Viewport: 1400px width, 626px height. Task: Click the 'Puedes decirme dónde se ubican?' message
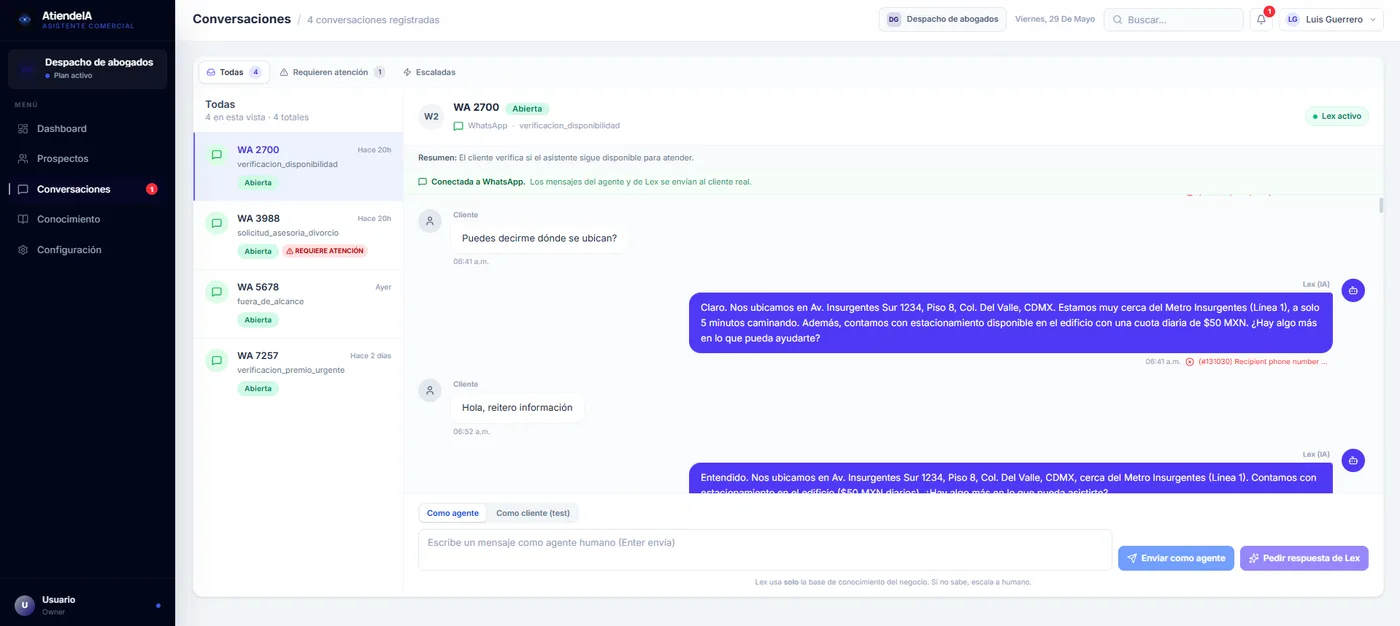tap(539, 238)
